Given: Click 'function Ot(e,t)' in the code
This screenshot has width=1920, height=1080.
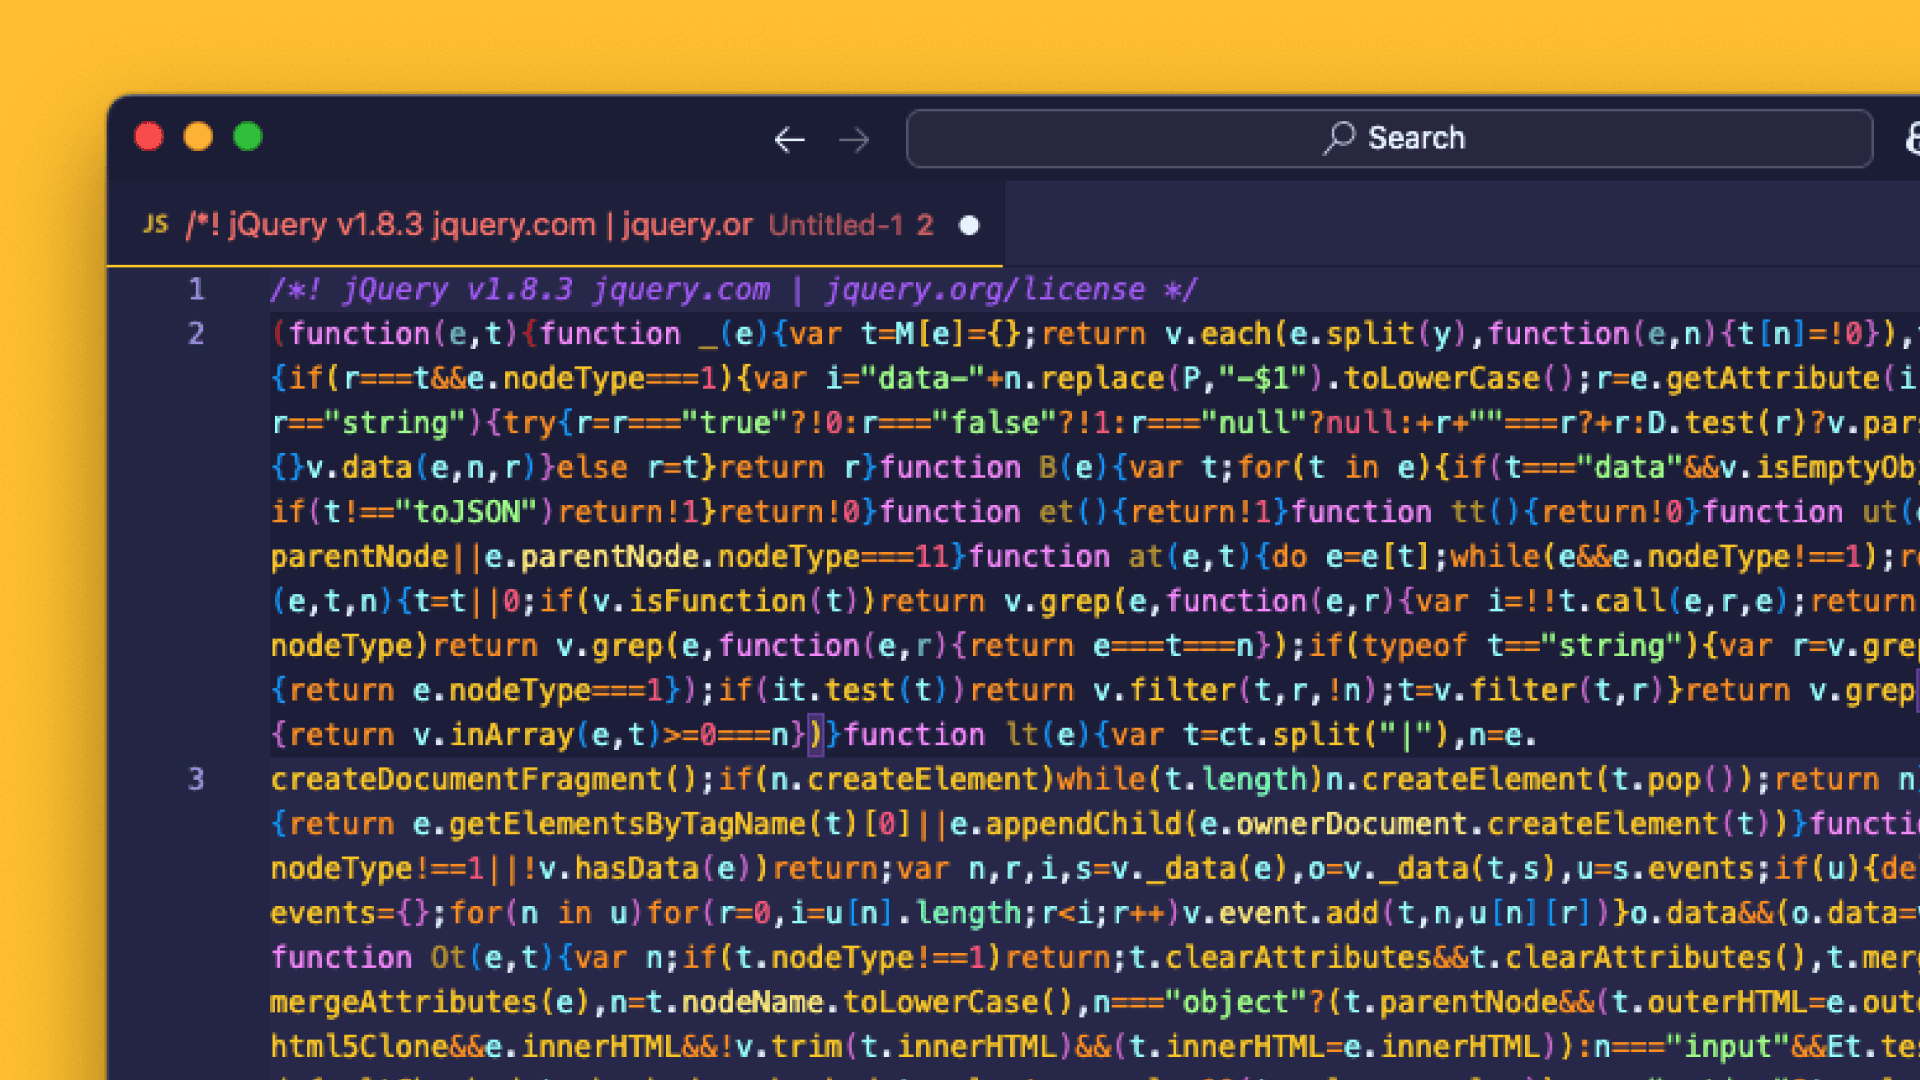Looking at the screenshot, I should pyautogui.click(x=412, y=958).
